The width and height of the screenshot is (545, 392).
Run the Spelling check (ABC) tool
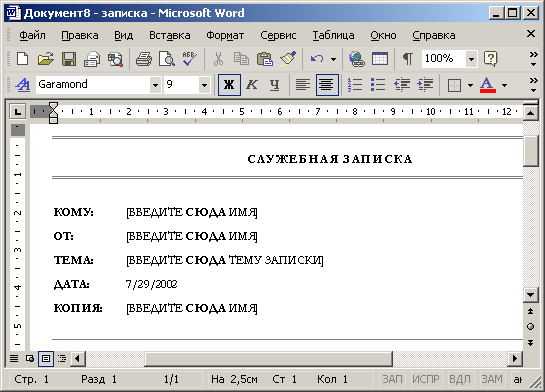[189, 59]
